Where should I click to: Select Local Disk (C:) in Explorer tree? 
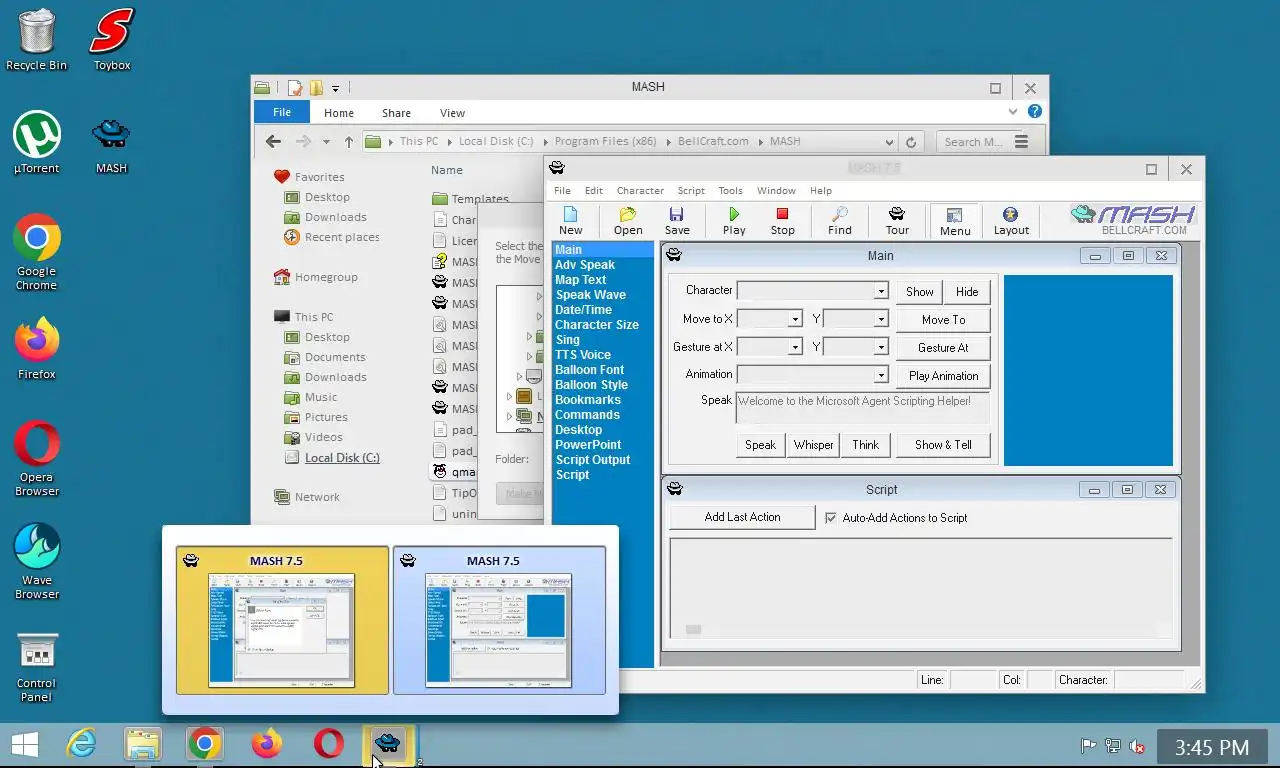click(x=342, y=457)
